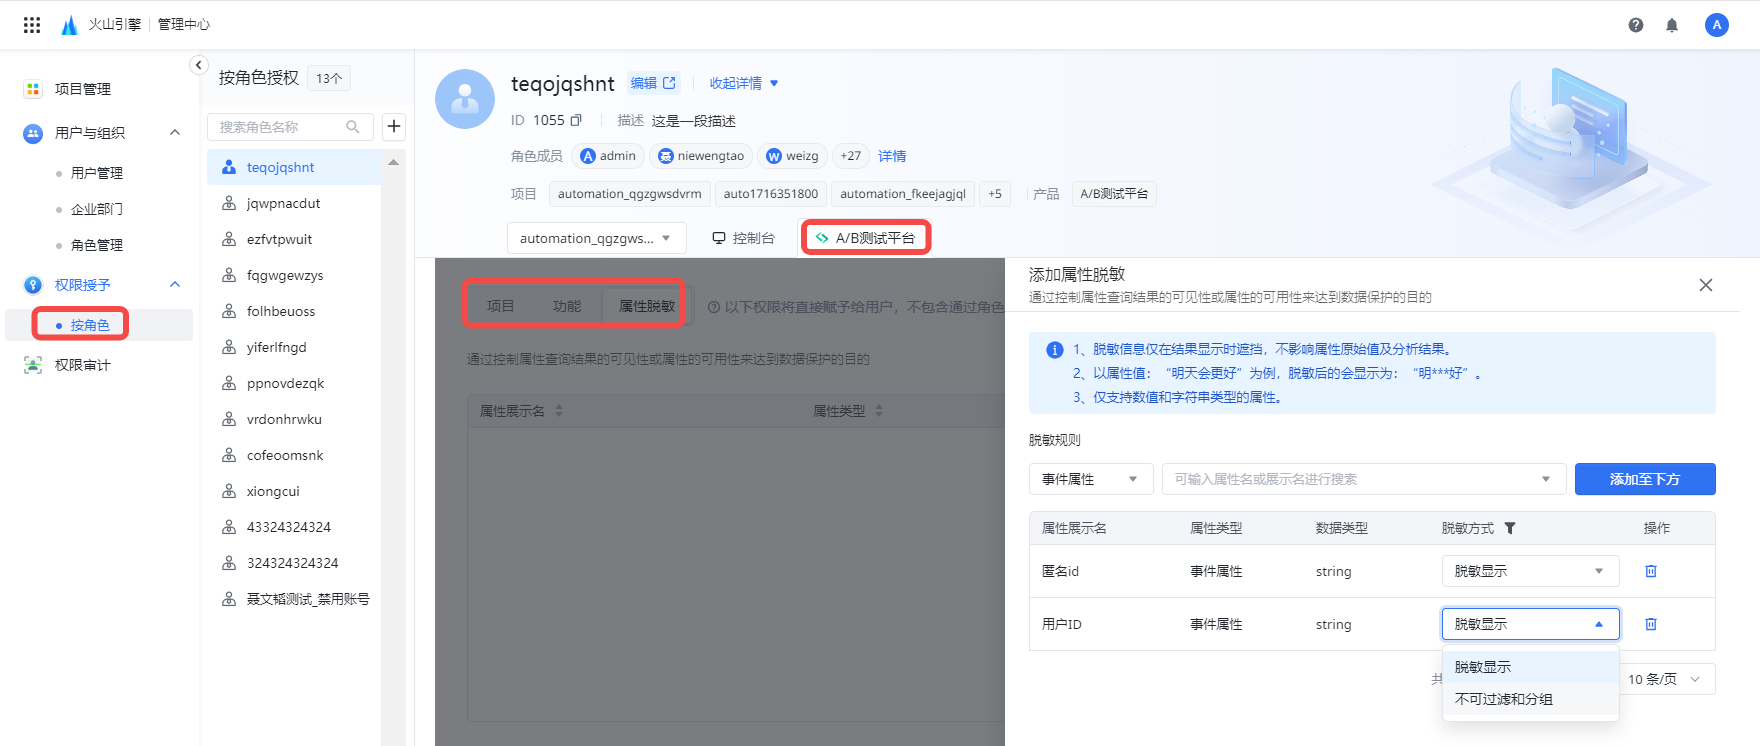Switch to the 控制台 tab
1760x746 pixels.
(x=743, y=238)
